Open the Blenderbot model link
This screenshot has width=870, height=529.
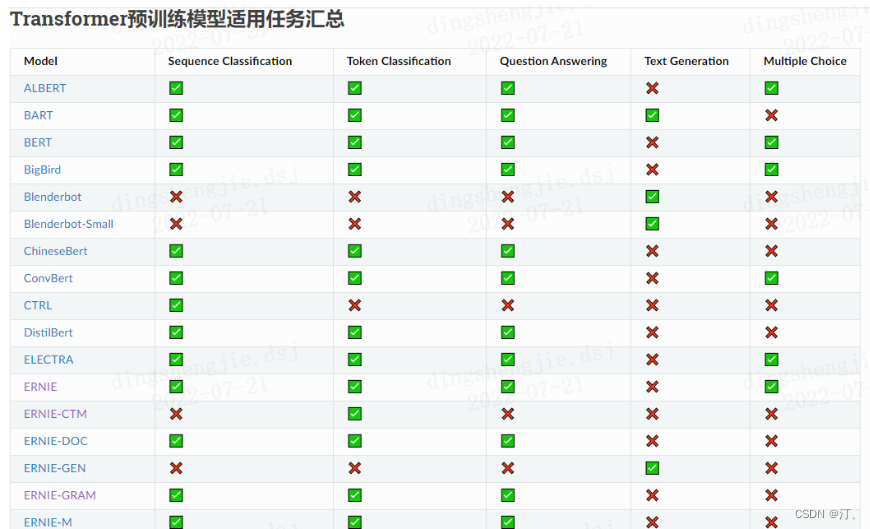point(52,197)
